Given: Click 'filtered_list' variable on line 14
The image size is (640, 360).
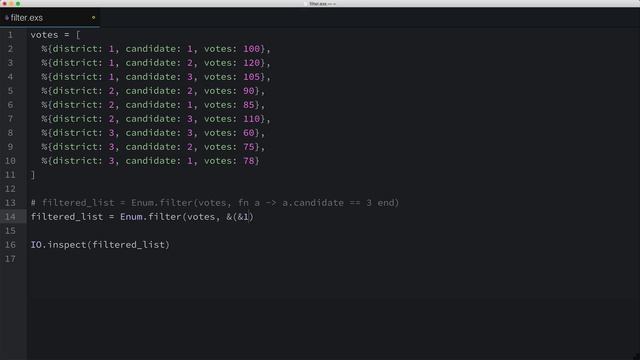Looking at the screenshot, I should (67, 217).
